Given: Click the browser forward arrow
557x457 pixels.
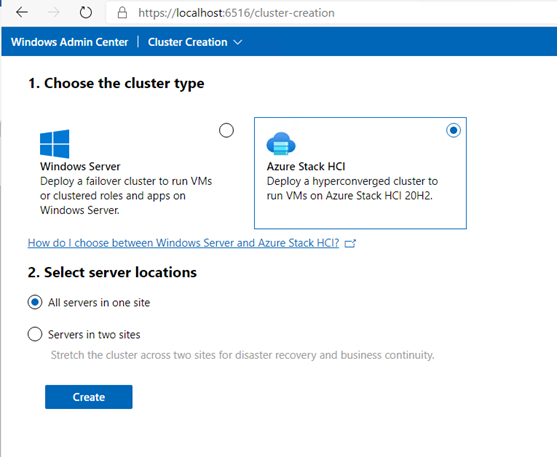Looking at the screenshot, I should pyautogui.click(x=54, y=13).
